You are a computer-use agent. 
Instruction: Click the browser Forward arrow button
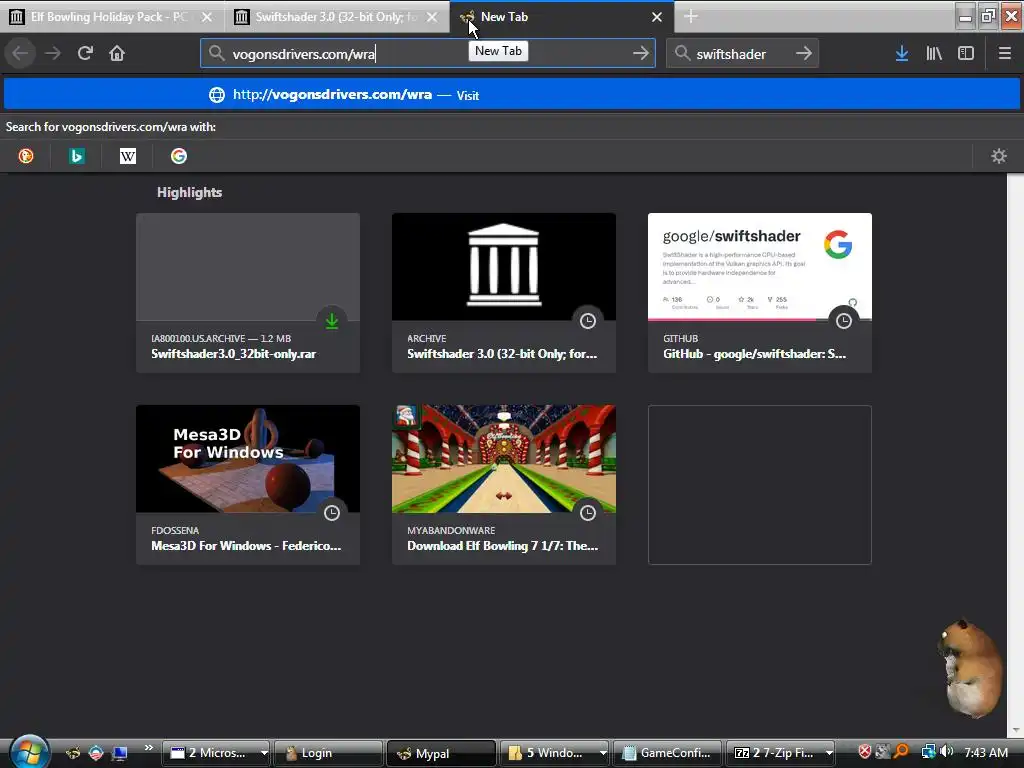point(53,53)
